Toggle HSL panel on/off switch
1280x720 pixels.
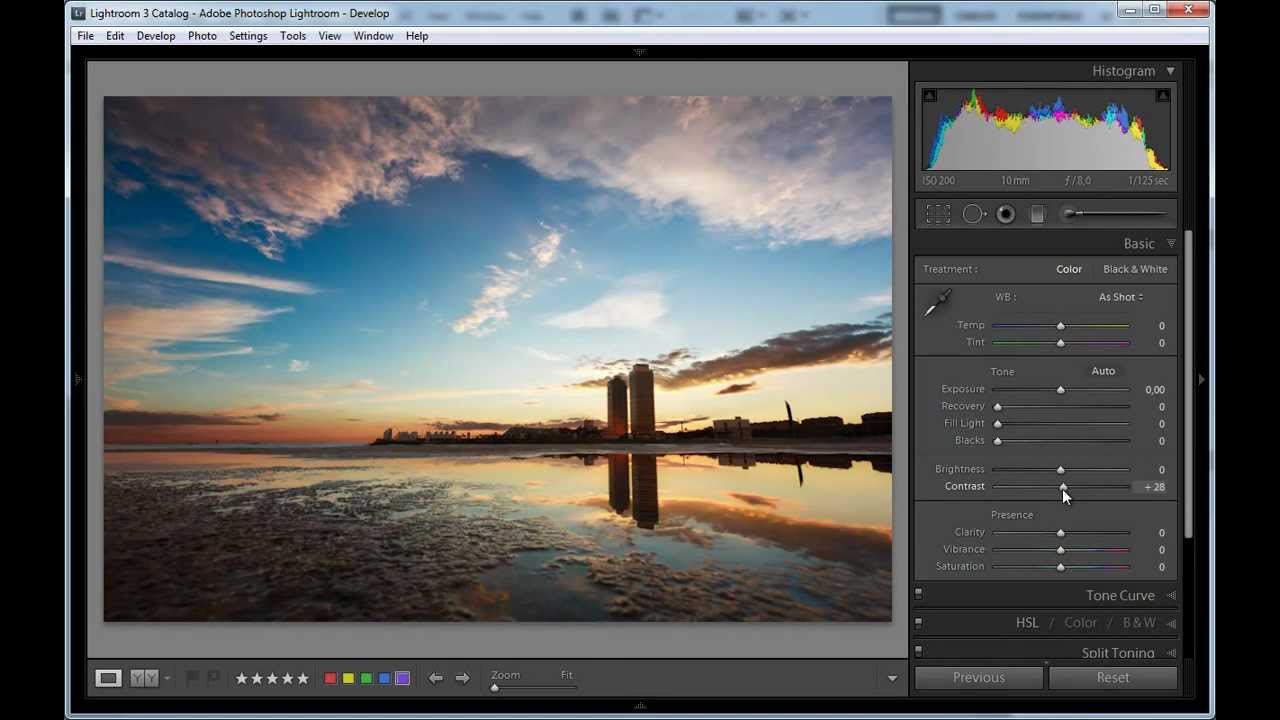[x=918, y=622]
